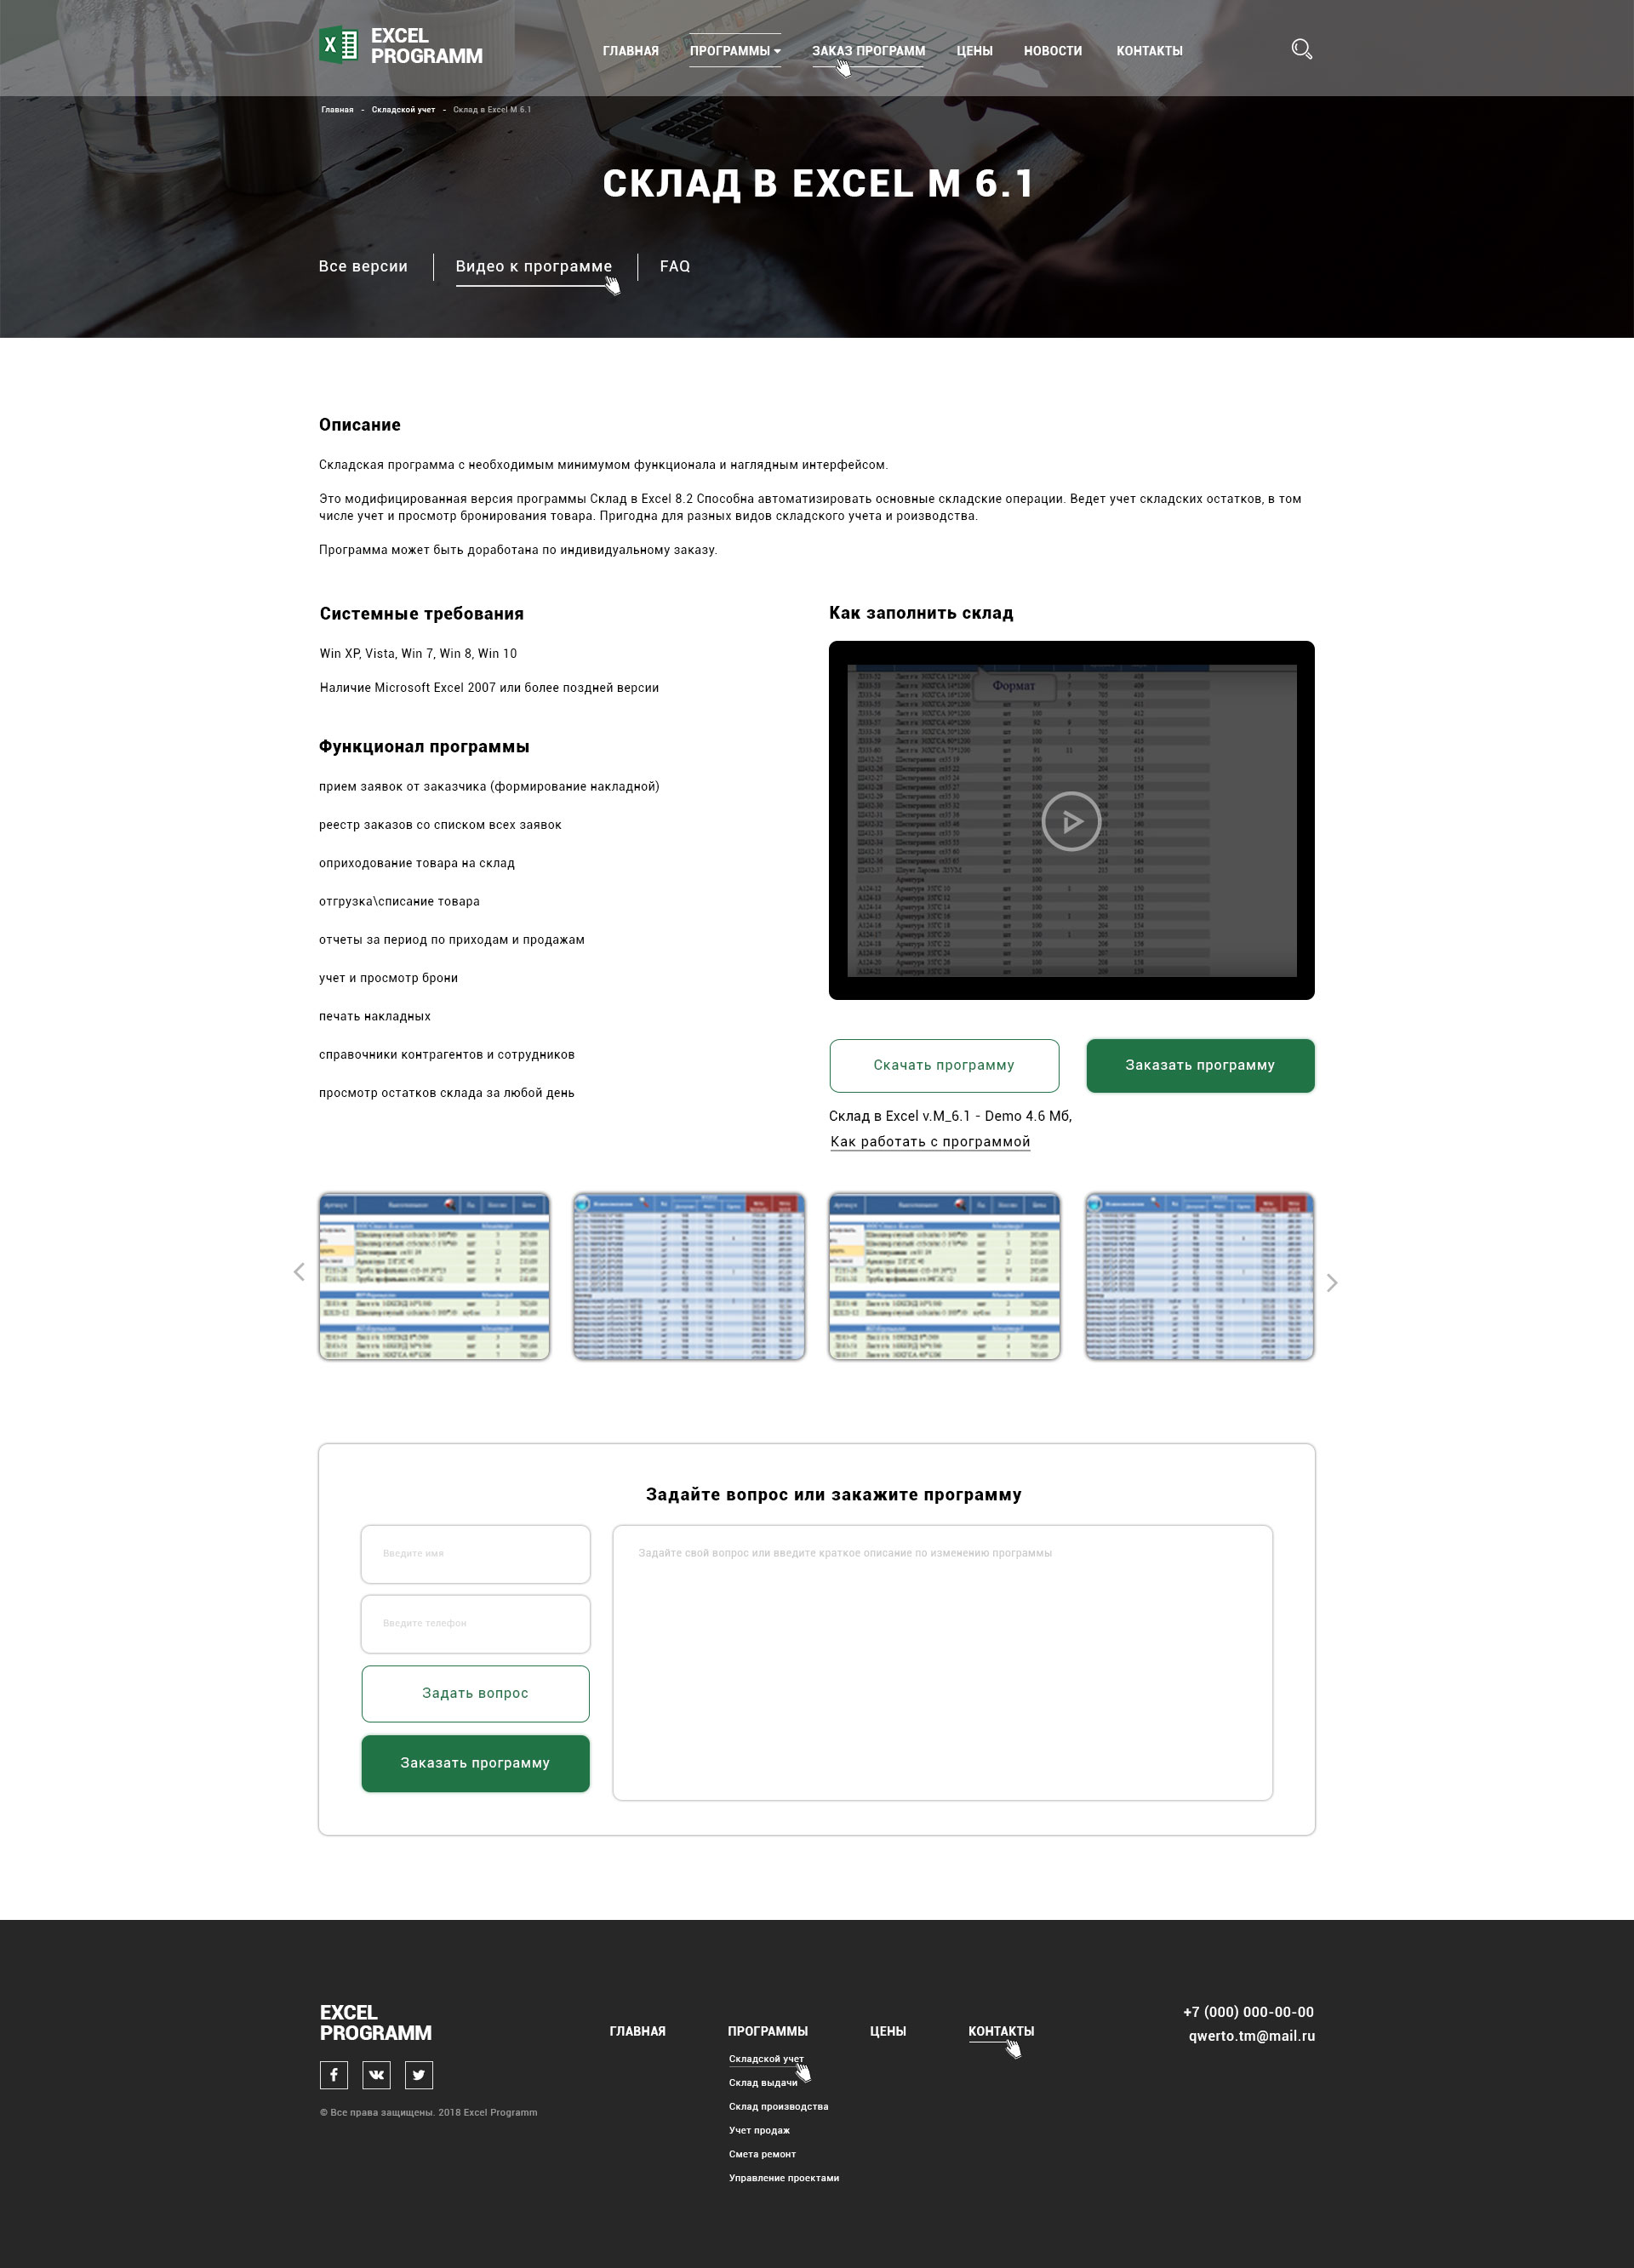The width and height of the screenshot is (1634, 2268).
Task: Open the Twitter social icon in footer
Action: [x=419, y=2074]
